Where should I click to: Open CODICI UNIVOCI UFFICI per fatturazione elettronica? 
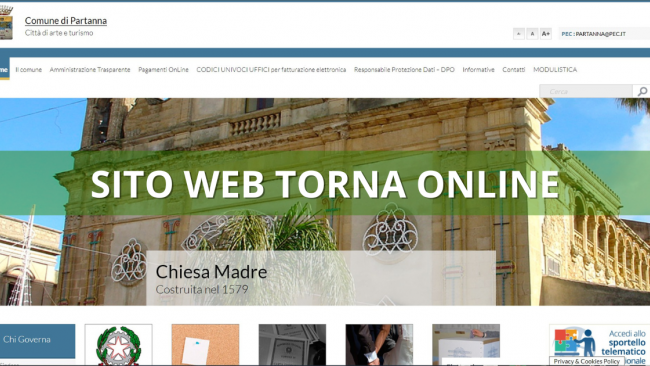click(271, 70)
